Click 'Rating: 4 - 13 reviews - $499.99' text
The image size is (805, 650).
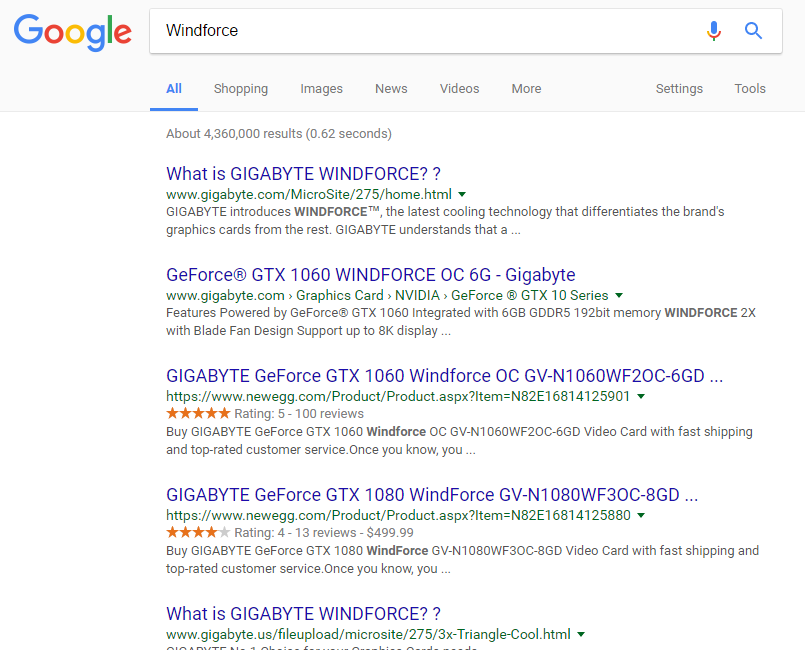coord(324,533)
